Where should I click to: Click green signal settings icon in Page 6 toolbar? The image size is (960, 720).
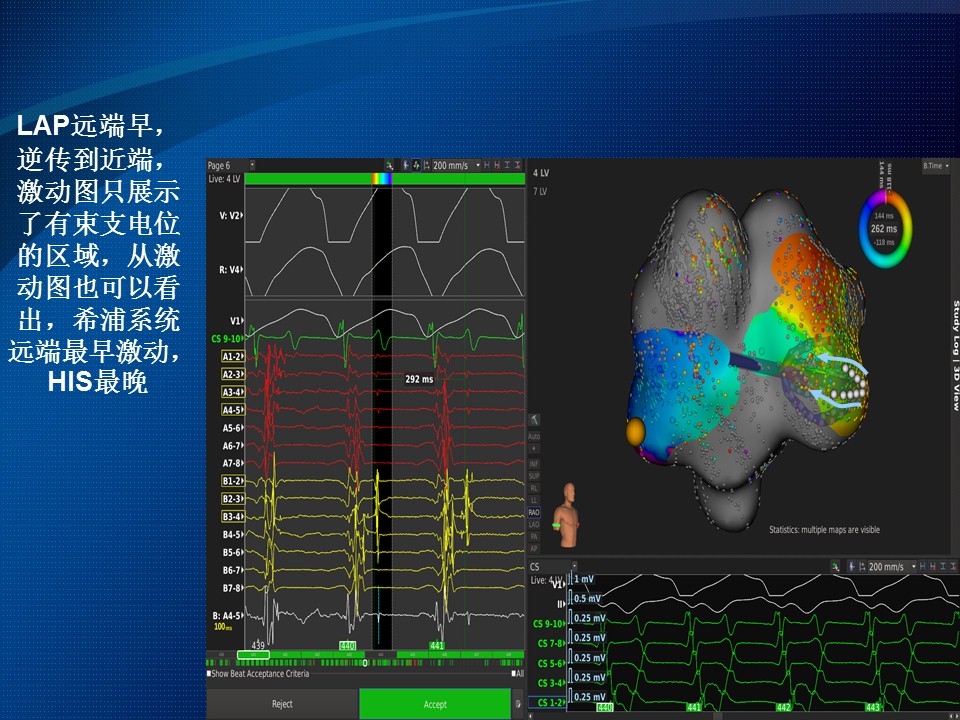[x=389, y=165]
